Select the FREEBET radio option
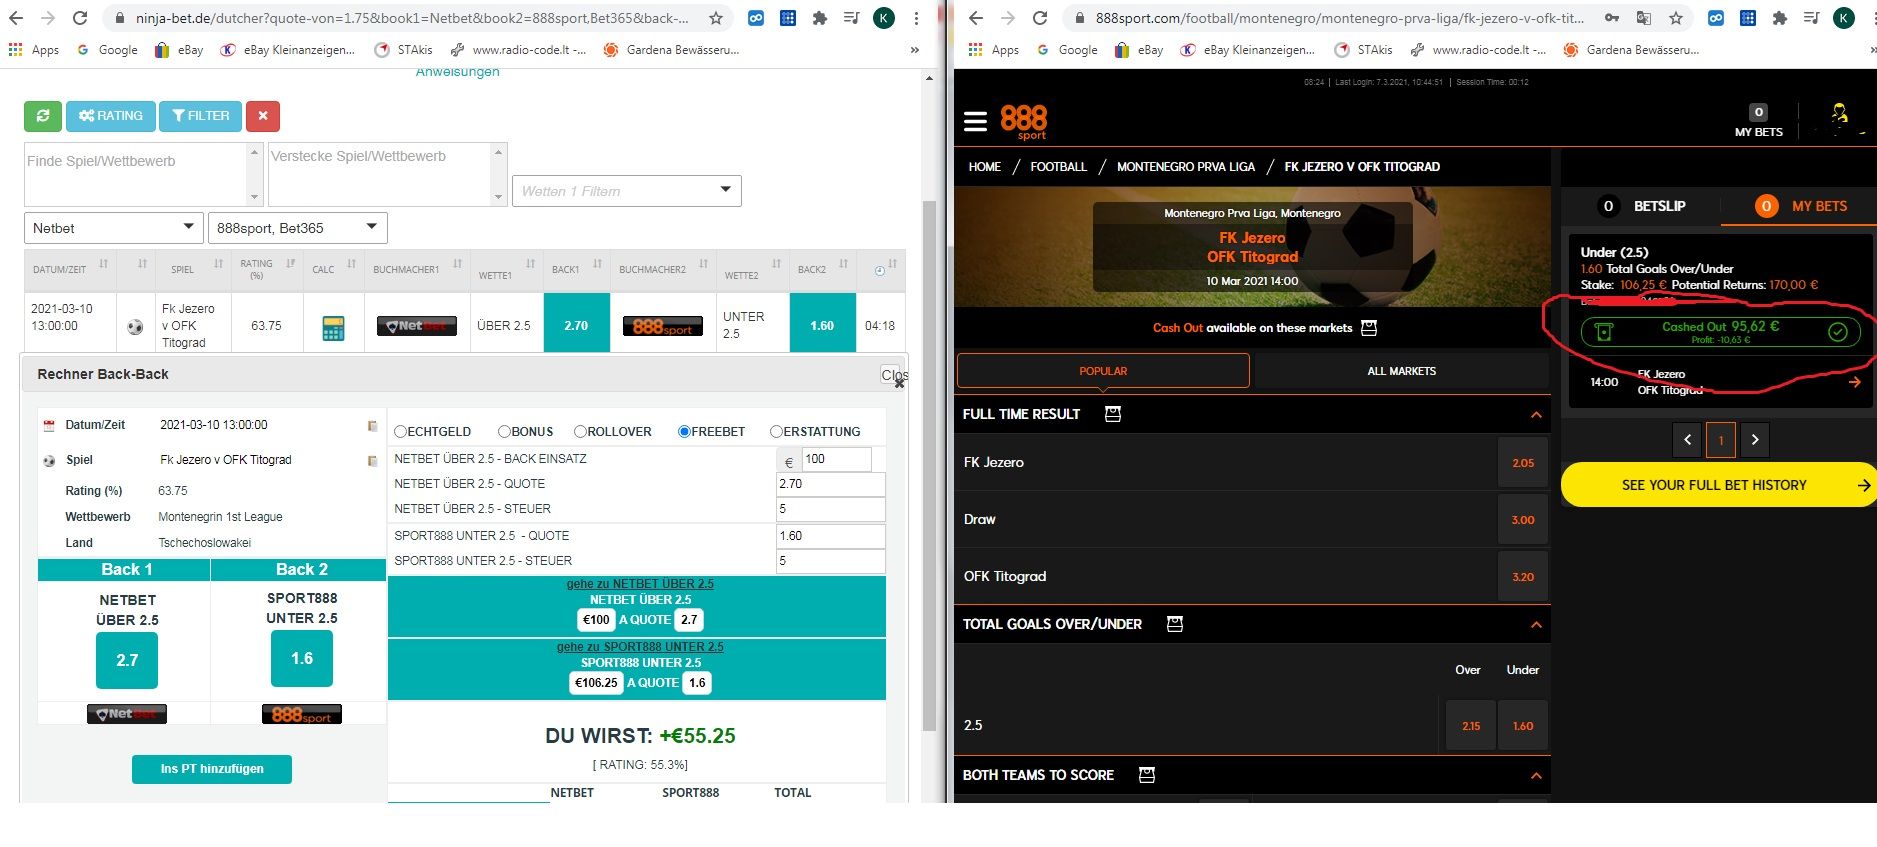 tap(684, 432)
